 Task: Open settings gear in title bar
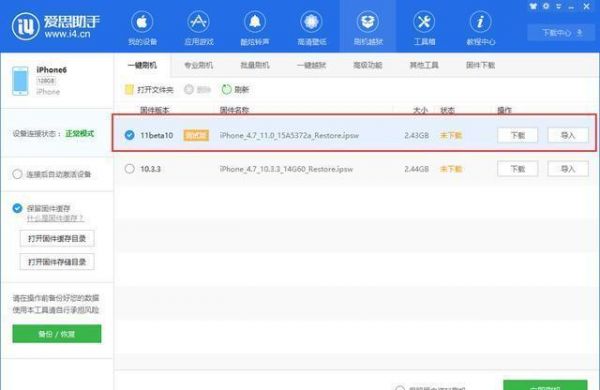click(x=546, y=6)
